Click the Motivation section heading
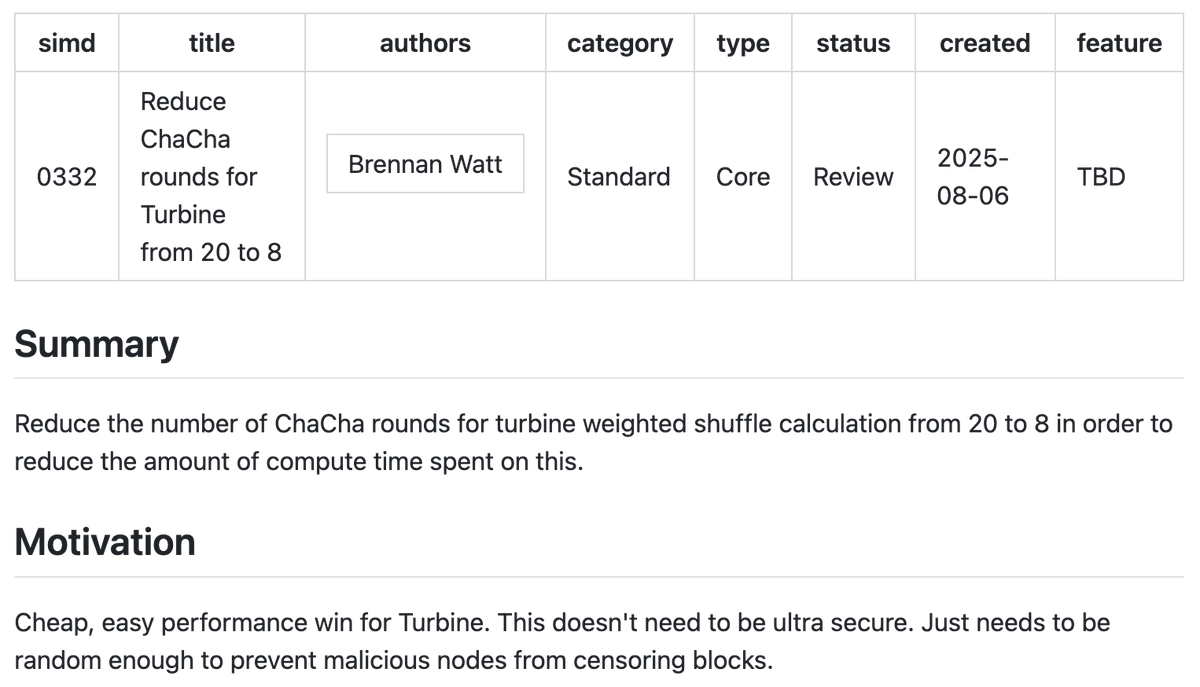The width and height of the screenshot is (1200, 687). click(x=105, y=542)
